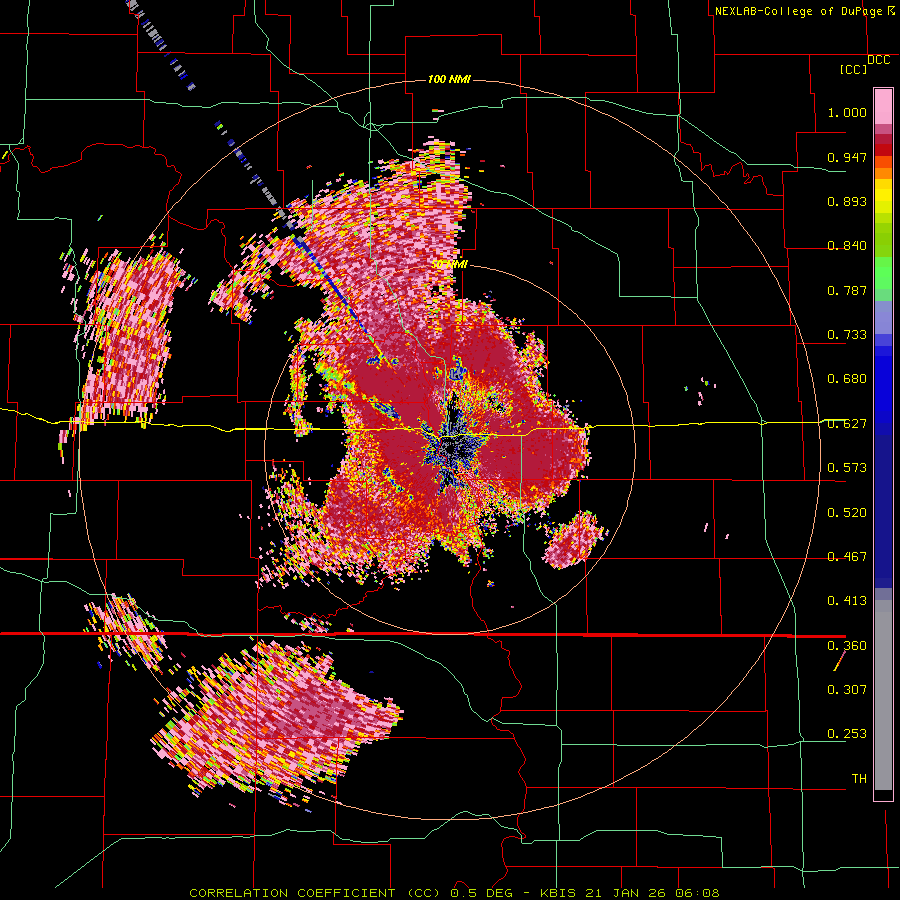
Task: Click the 06:08 timestamp
Action: [697, 893]
